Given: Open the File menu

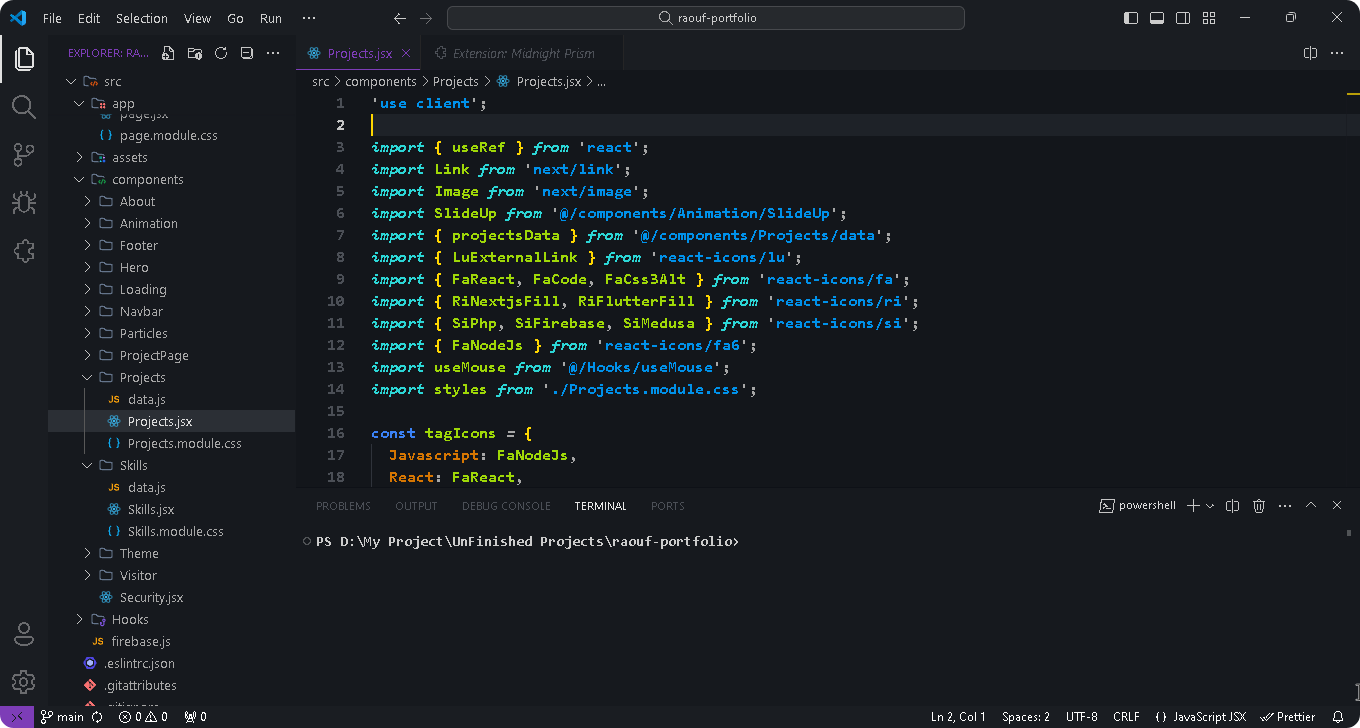Looking at the screenshot, I should pyautogui.click(x=52, y=18).
